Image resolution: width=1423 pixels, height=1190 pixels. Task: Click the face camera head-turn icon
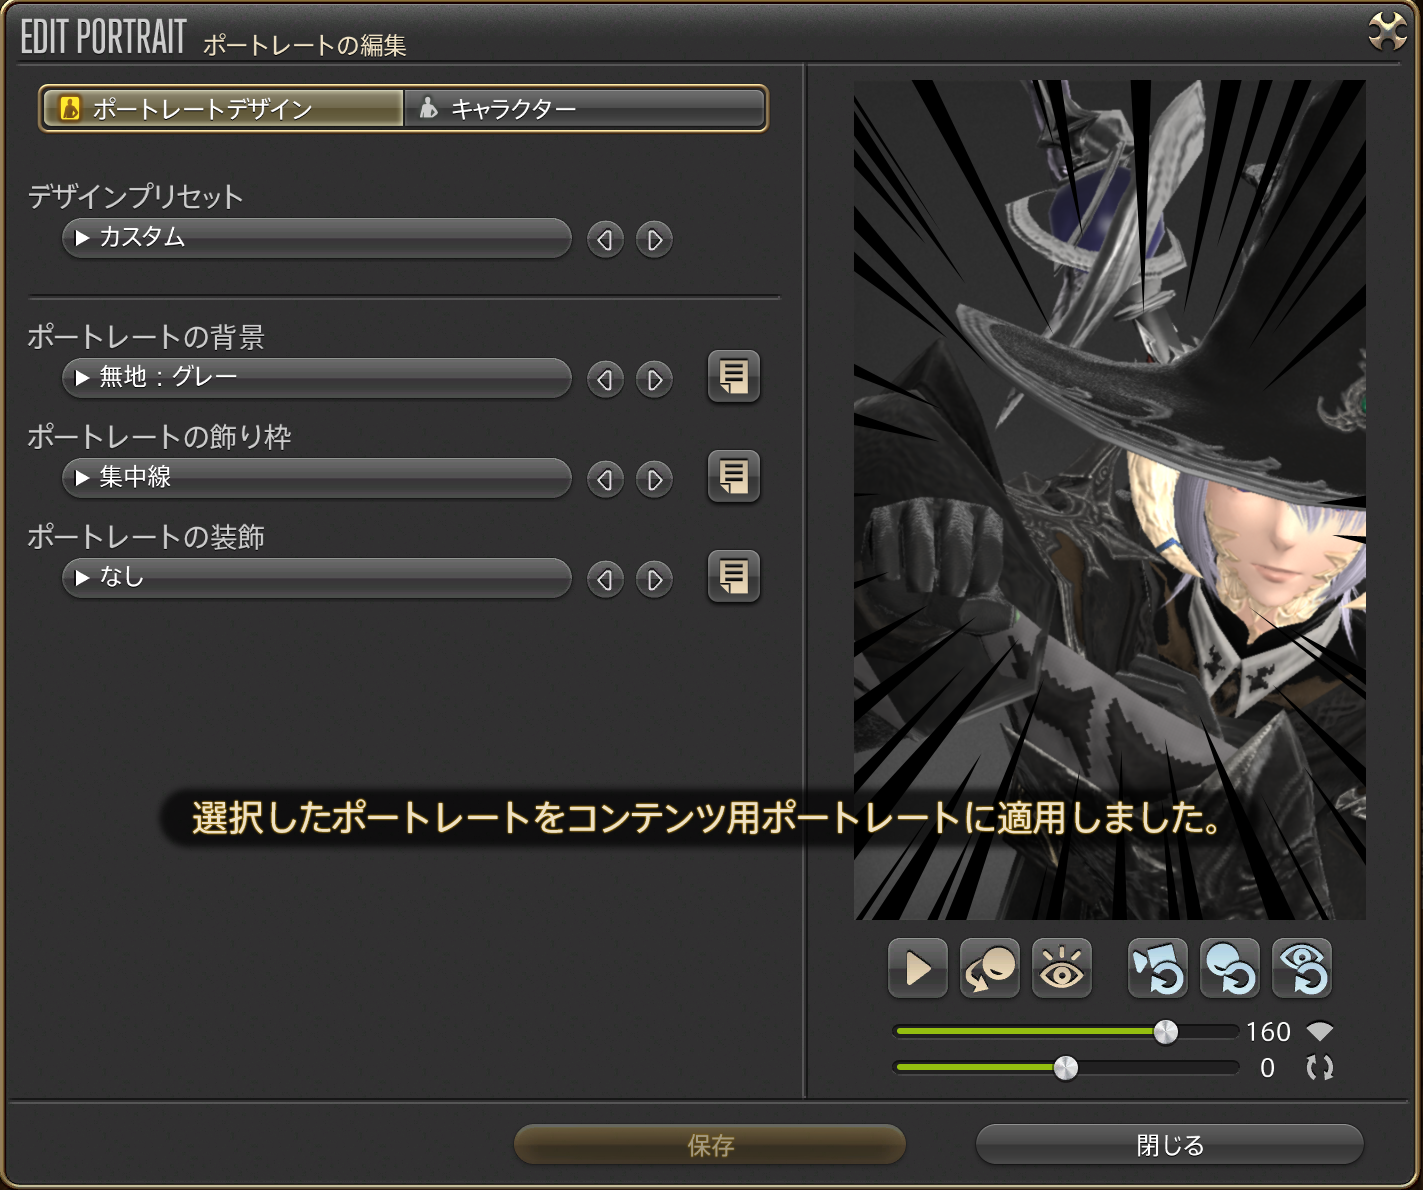pyautogui.click(x=989, y=968)
